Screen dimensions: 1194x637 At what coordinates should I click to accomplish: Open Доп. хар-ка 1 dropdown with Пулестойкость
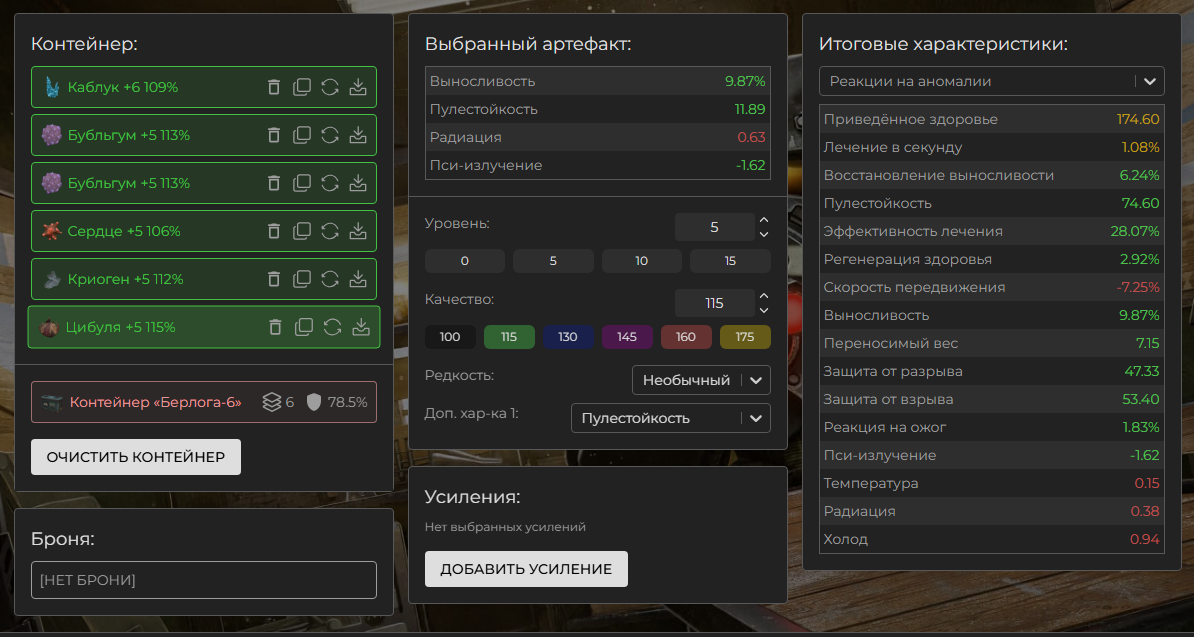(670, 418)
